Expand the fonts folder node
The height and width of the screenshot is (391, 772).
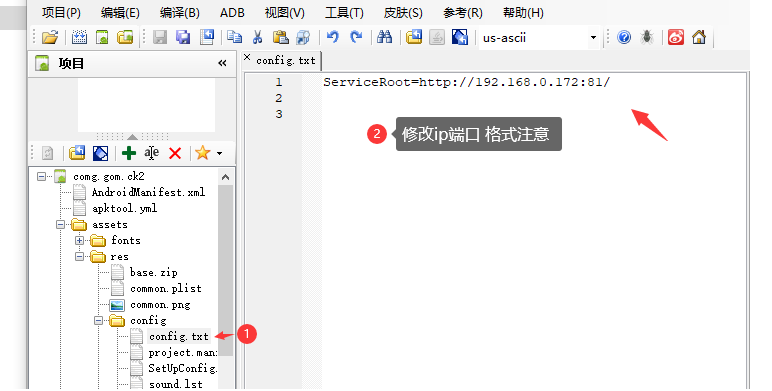[79, 240]
